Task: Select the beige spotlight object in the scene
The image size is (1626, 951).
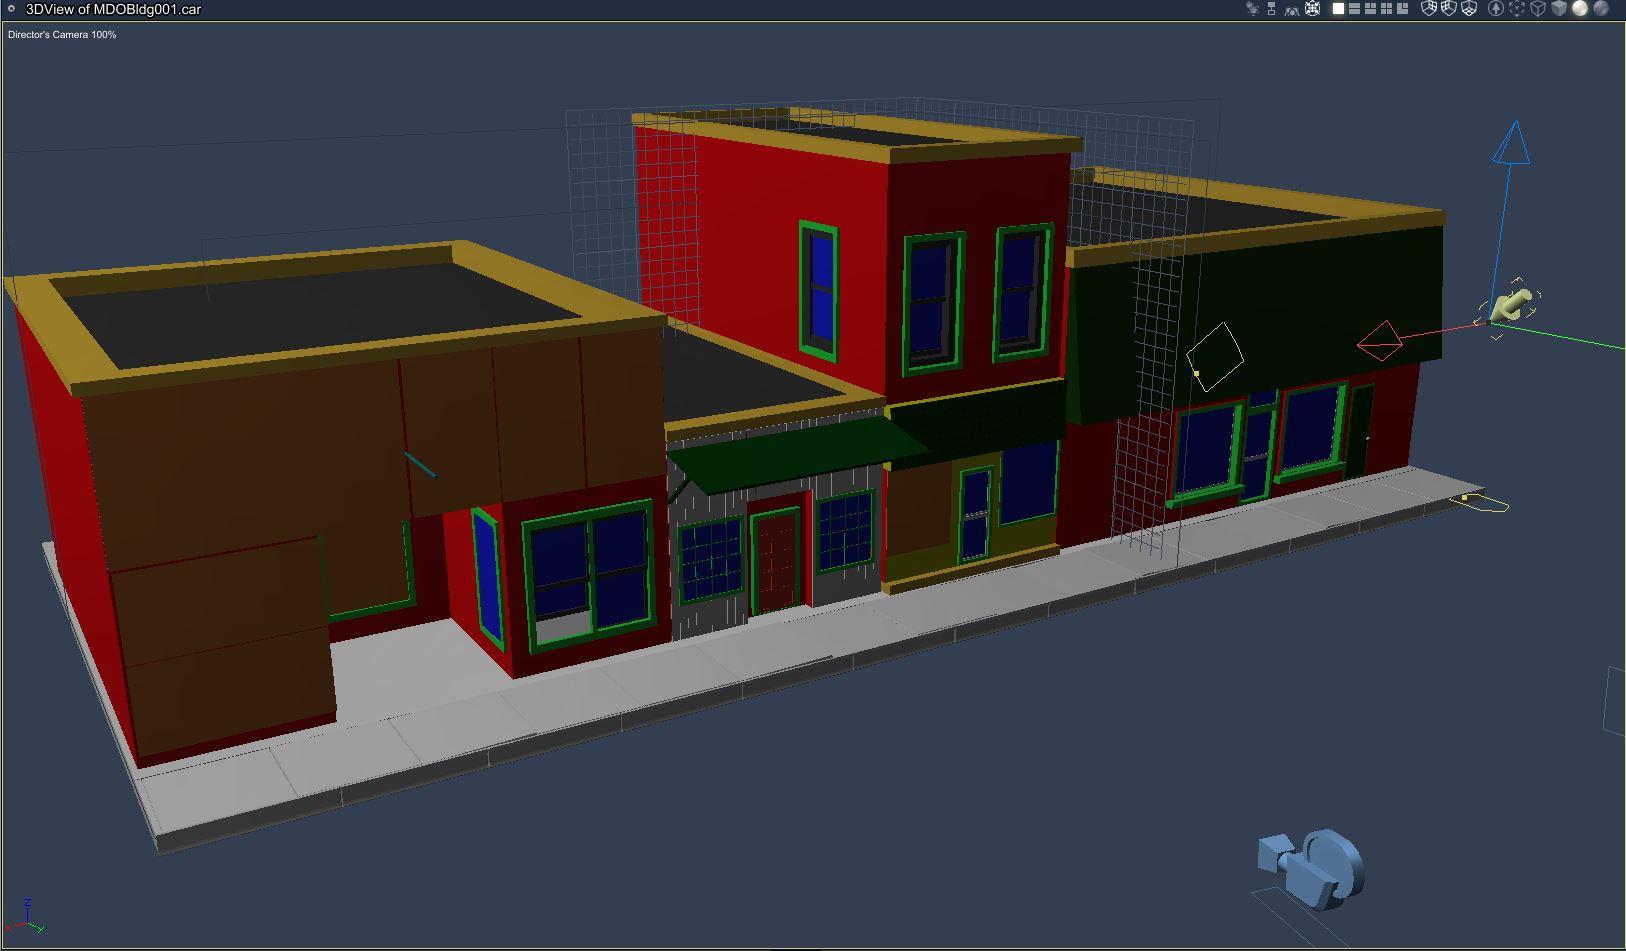Action: point(1511,305)
